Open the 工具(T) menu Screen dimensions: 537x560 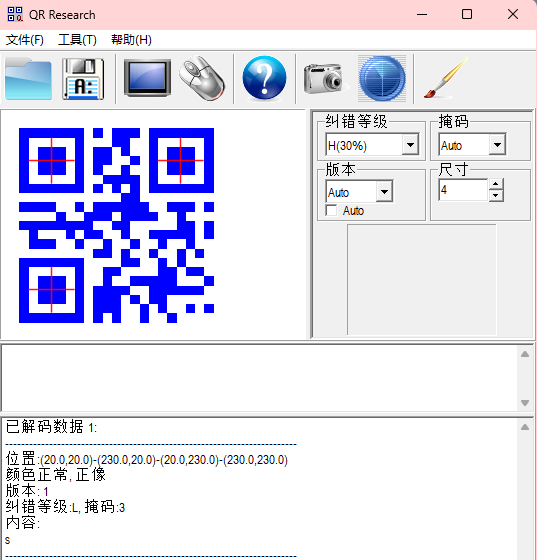point(77,40)
